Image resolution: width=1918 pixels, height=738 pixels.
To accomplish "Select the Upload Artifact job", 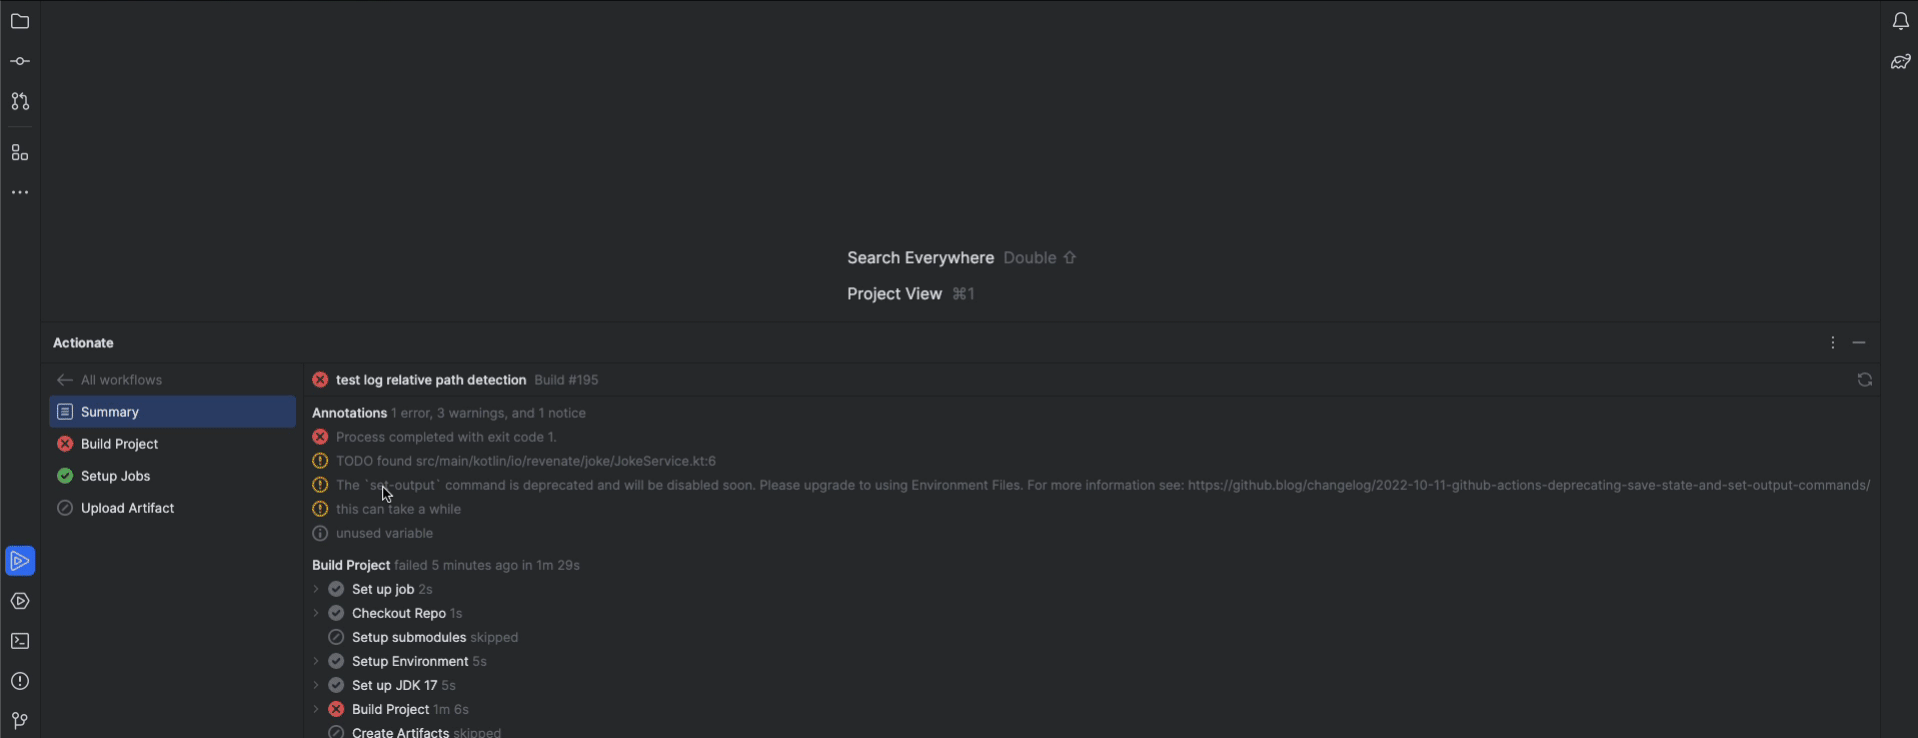I will (128, 507).
